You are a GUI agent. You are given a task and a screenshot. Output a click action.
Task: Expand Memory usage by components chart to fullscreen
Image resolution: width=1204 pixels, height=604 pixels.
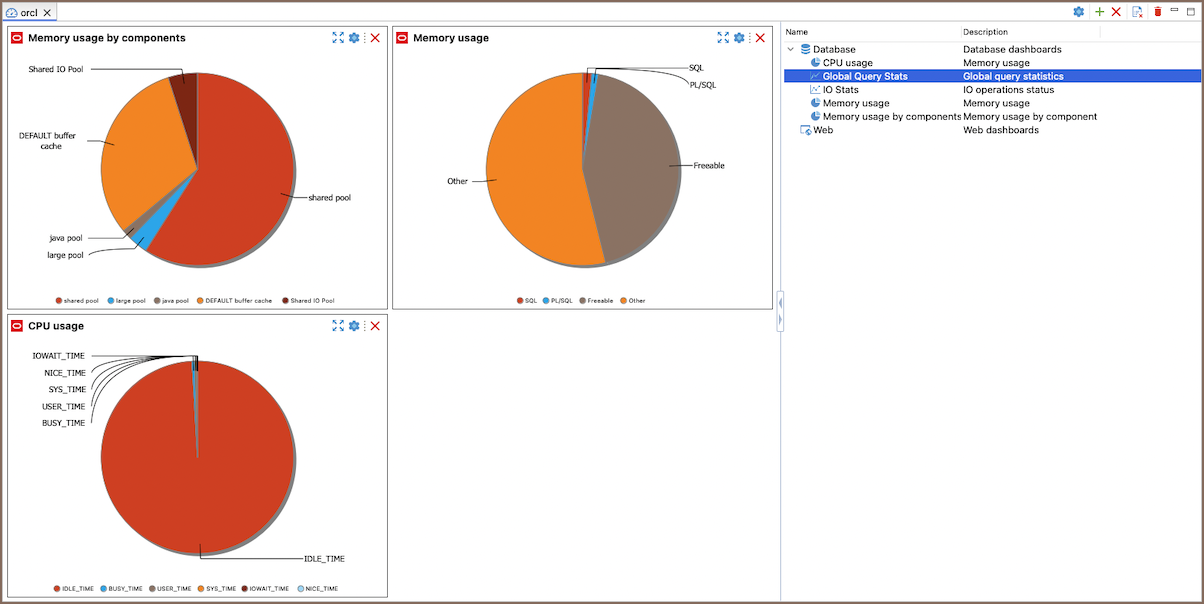point(338,38)
